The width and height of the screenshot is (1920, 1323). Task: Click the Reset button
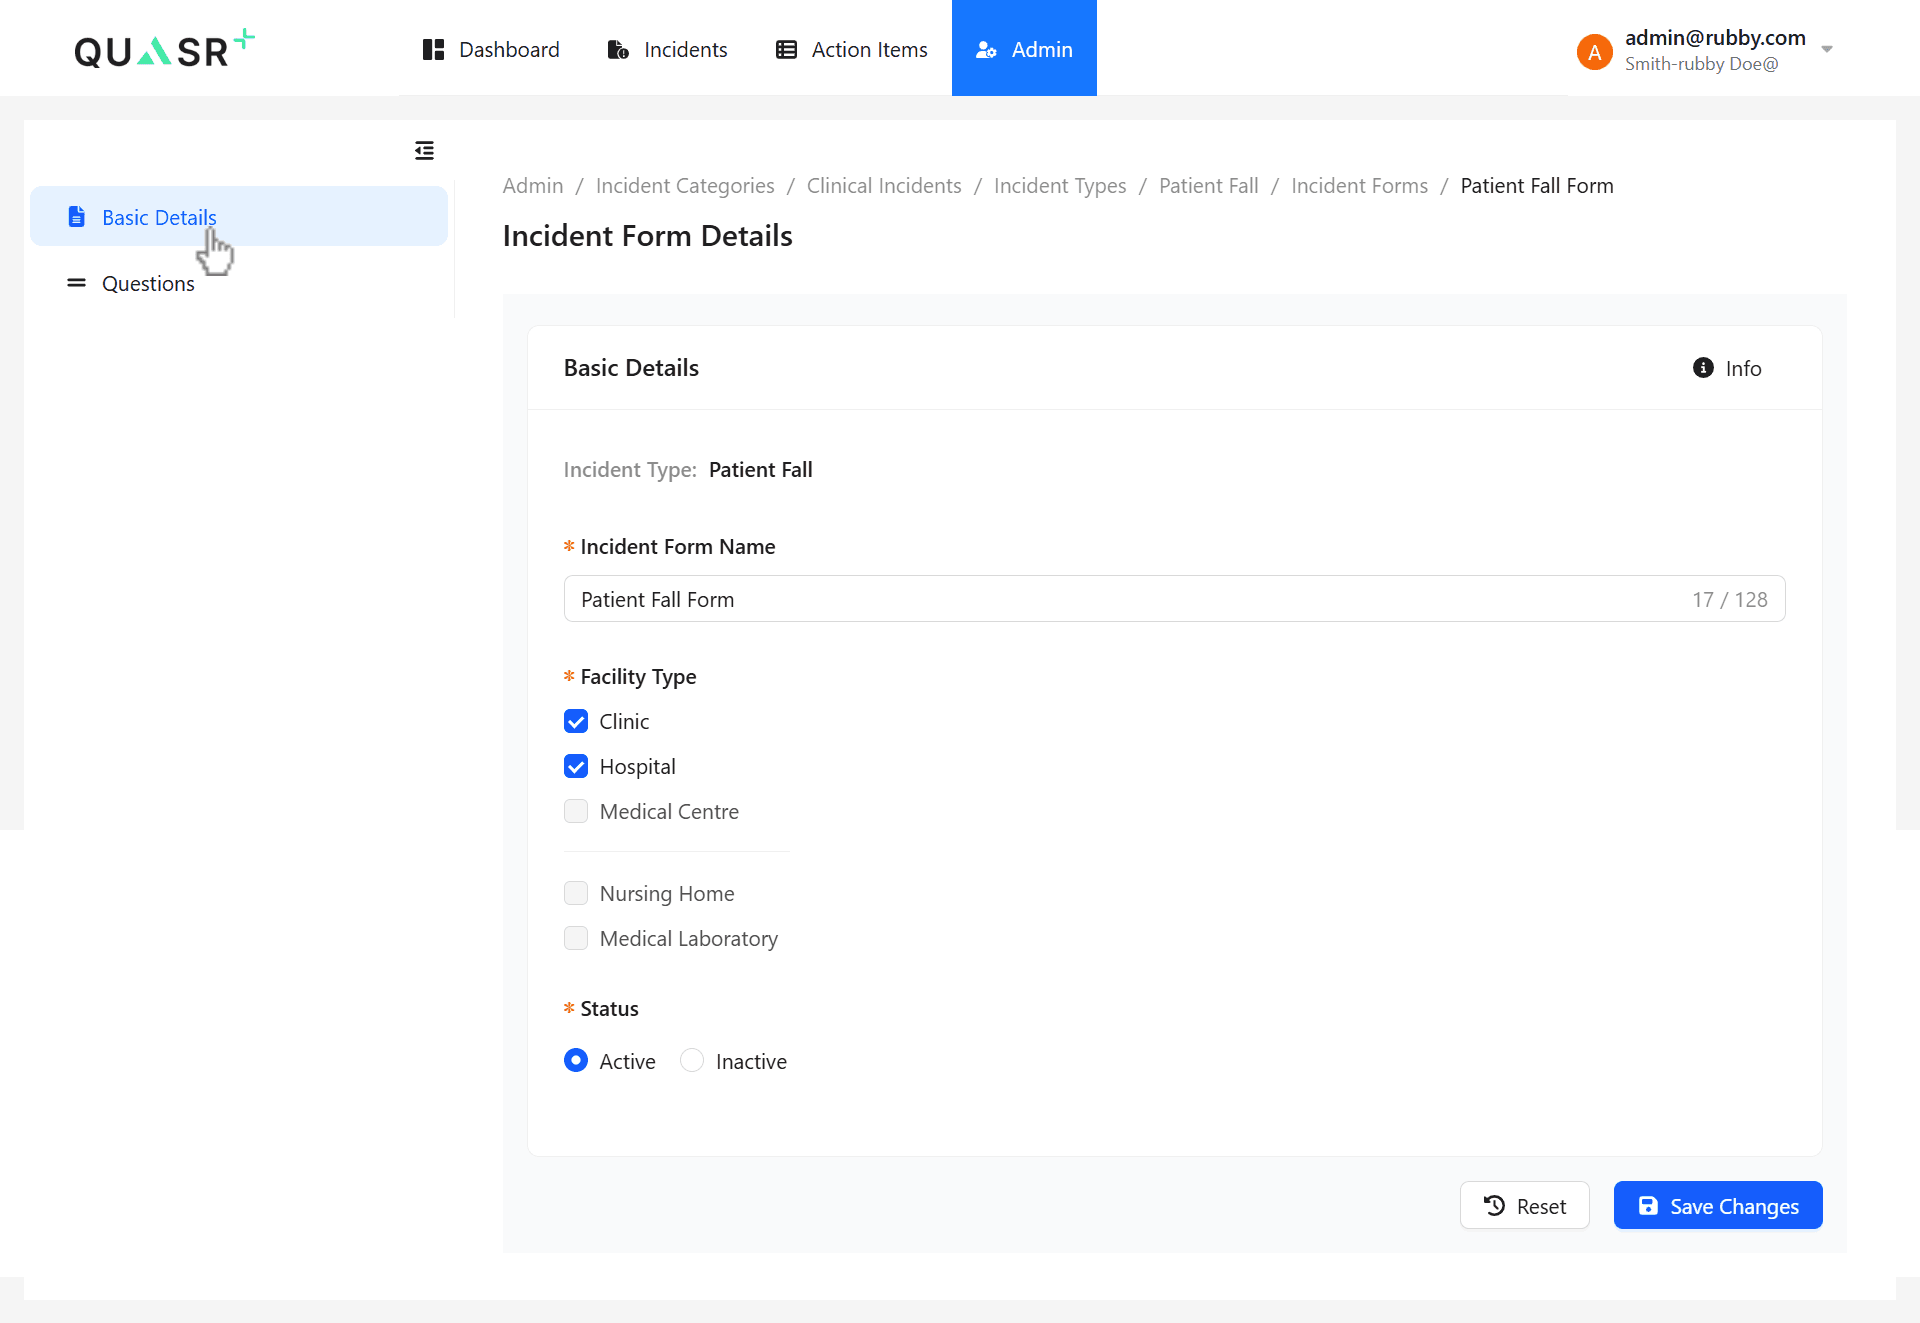pos(1524,1205)
